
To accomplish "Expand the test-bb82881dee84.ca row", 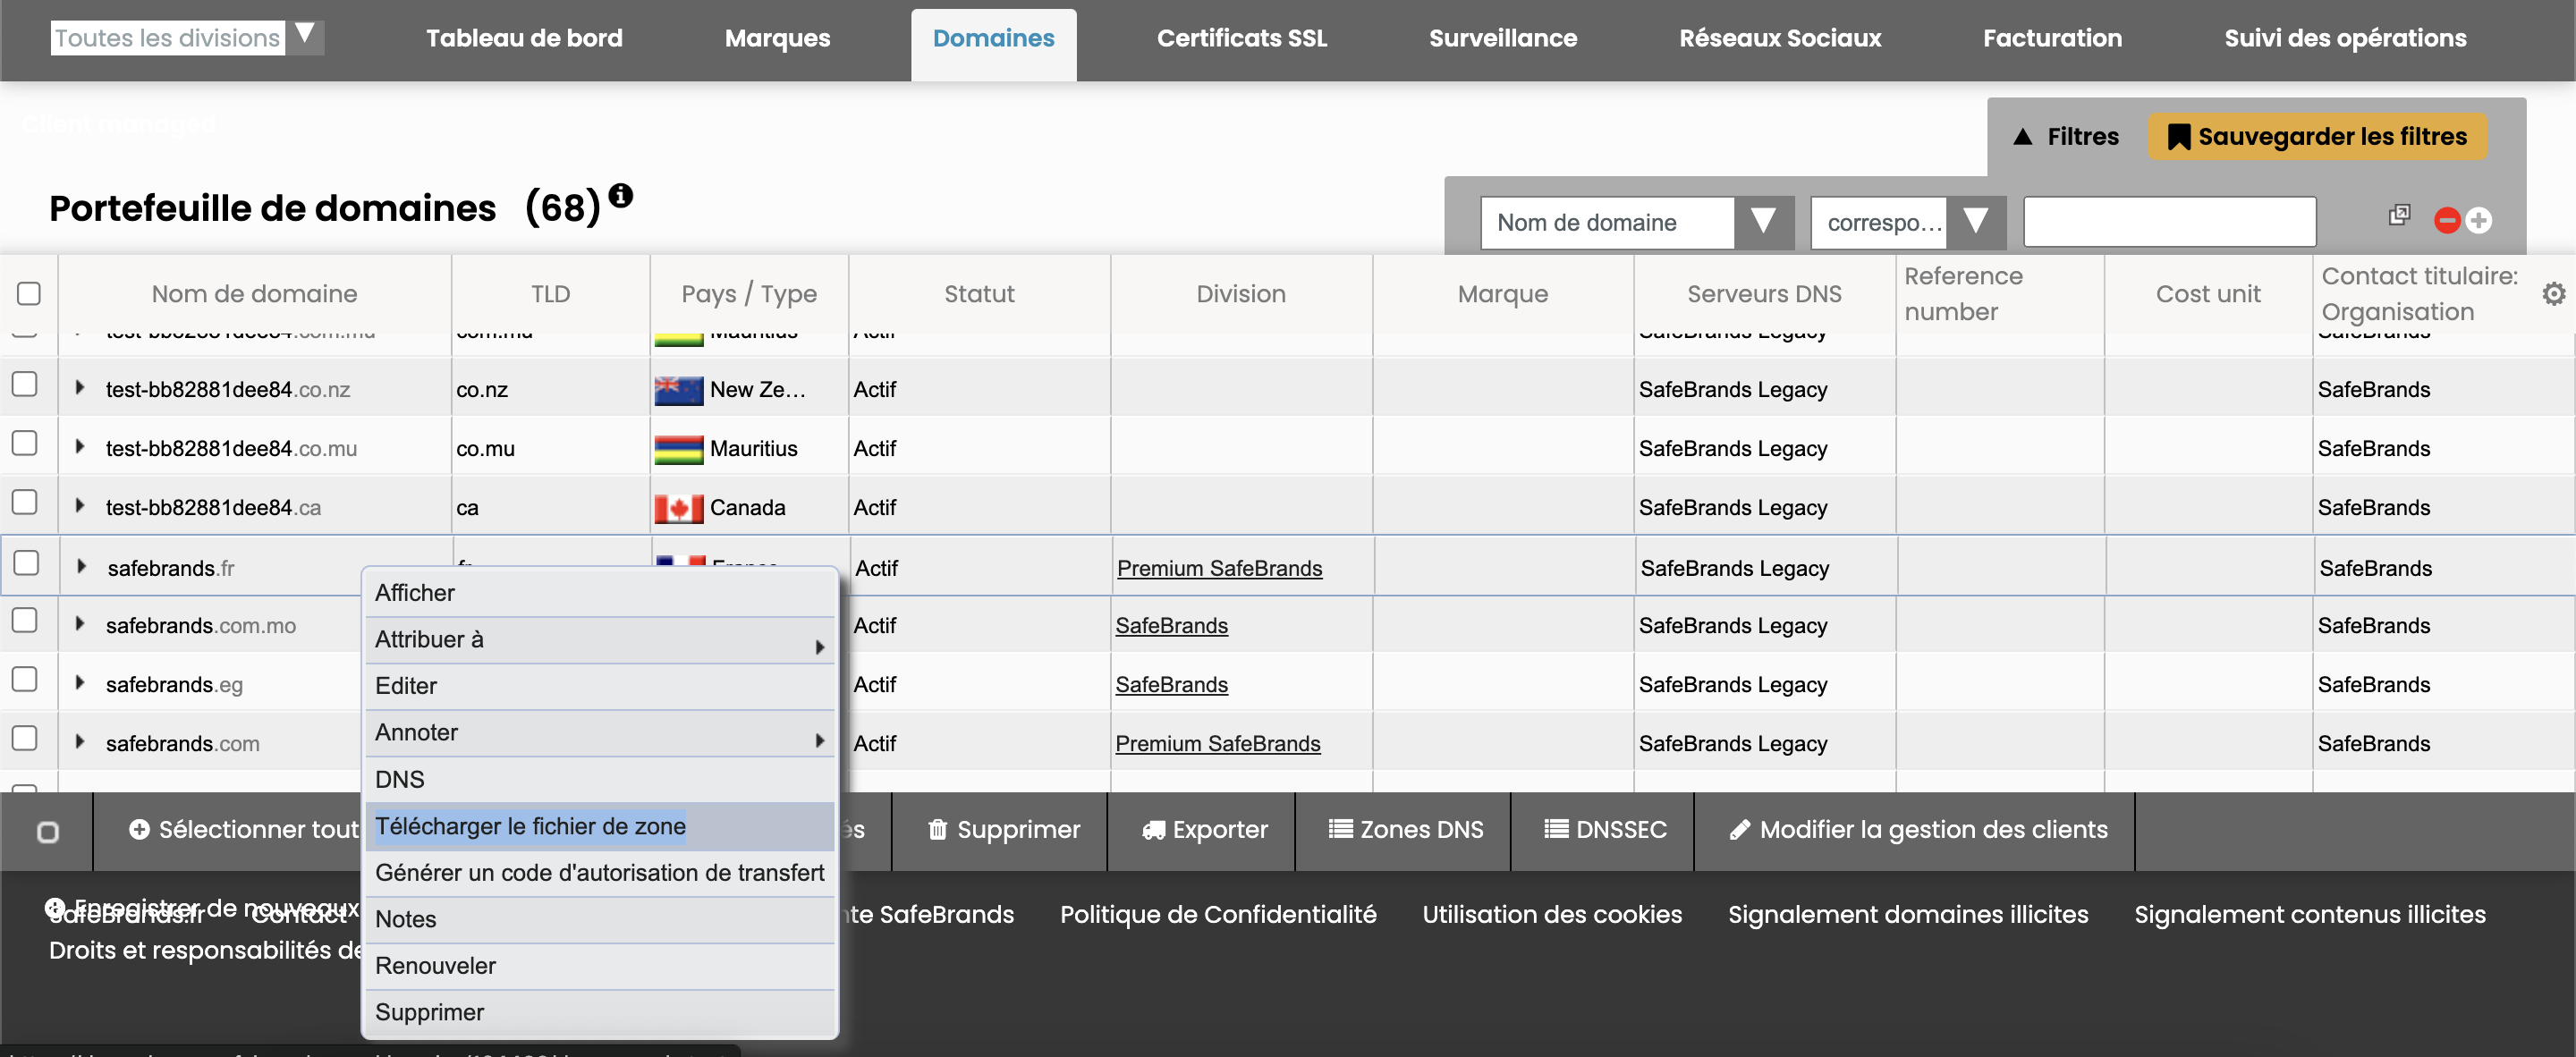I will pyautogui.click(x=80, y=505).
